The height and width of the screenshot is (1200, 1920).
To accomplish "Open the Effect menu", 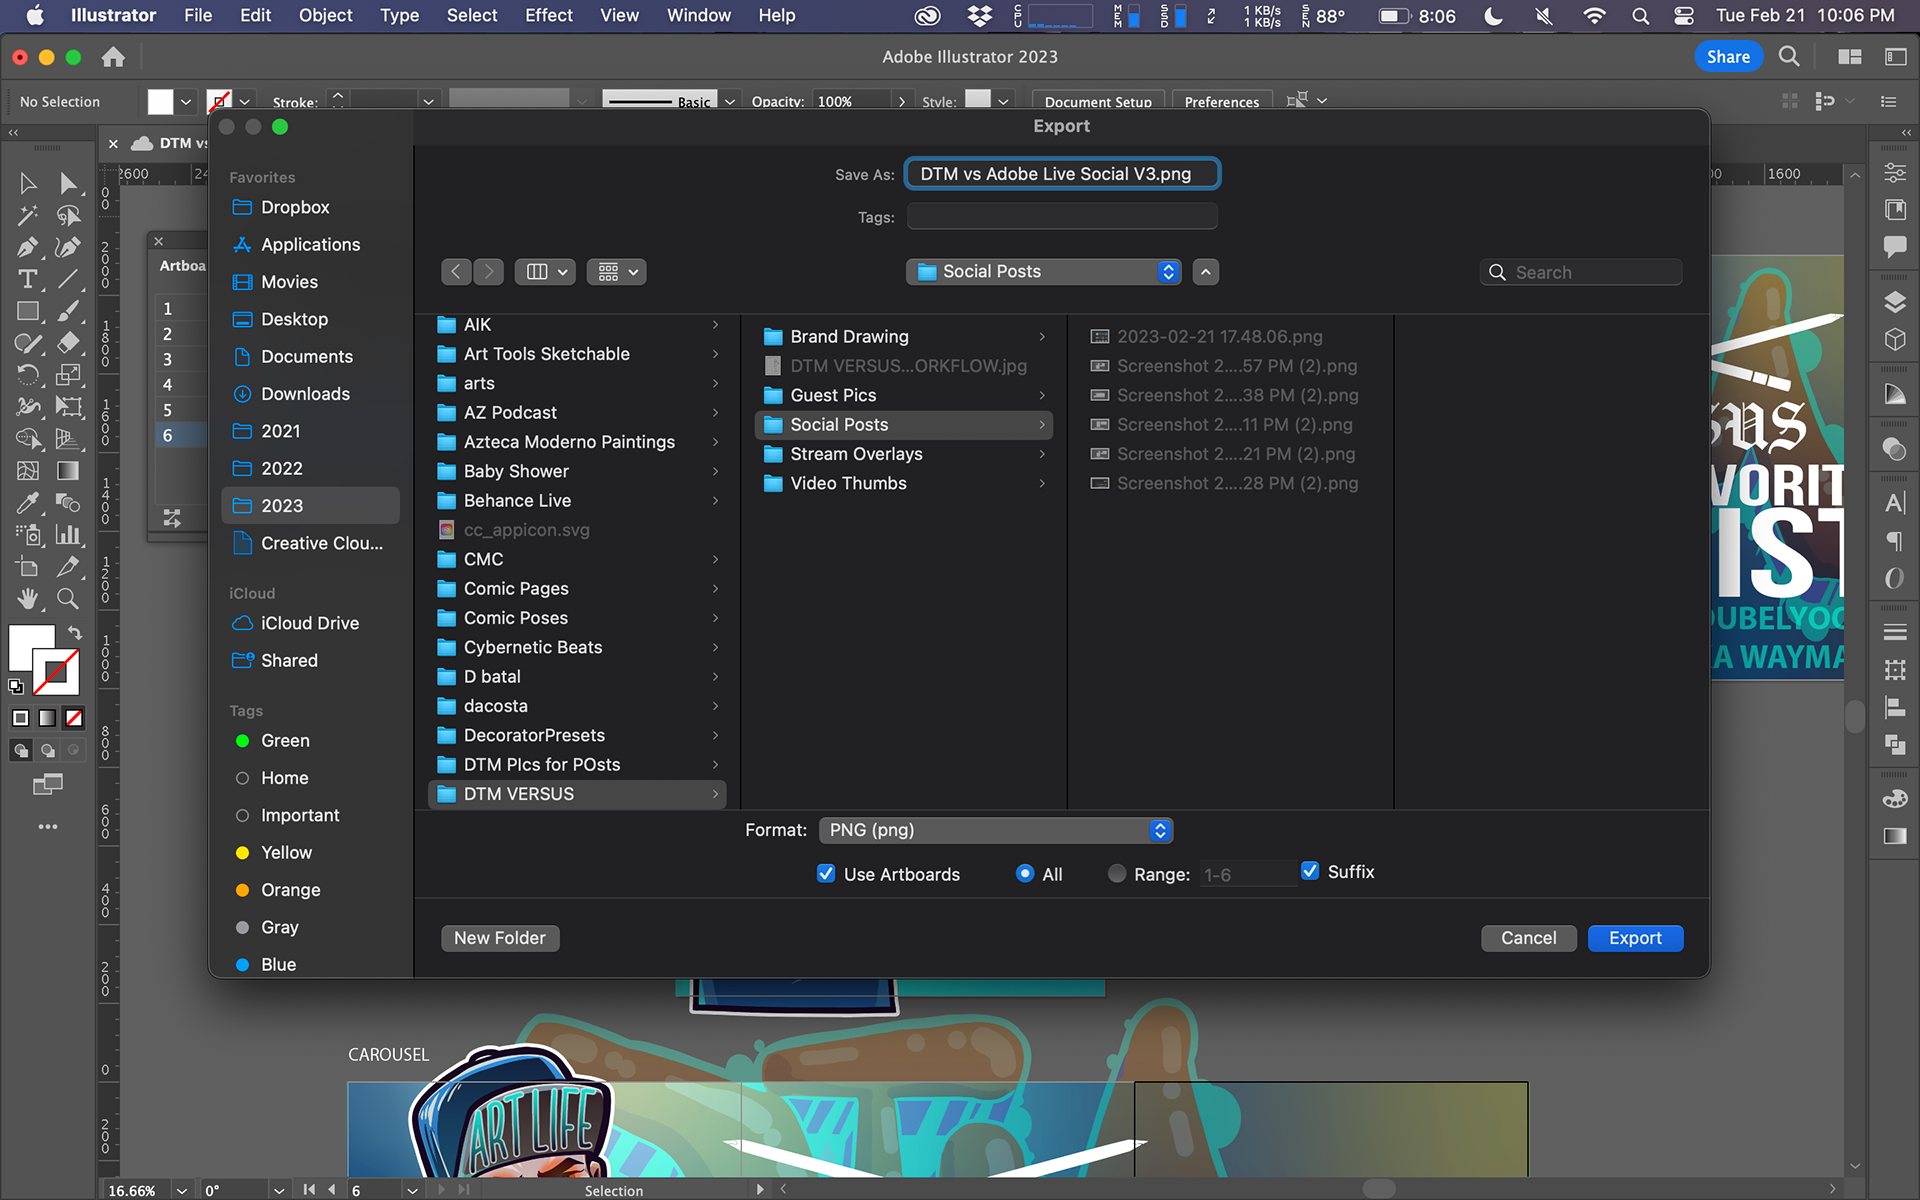I will click(549, 15).
